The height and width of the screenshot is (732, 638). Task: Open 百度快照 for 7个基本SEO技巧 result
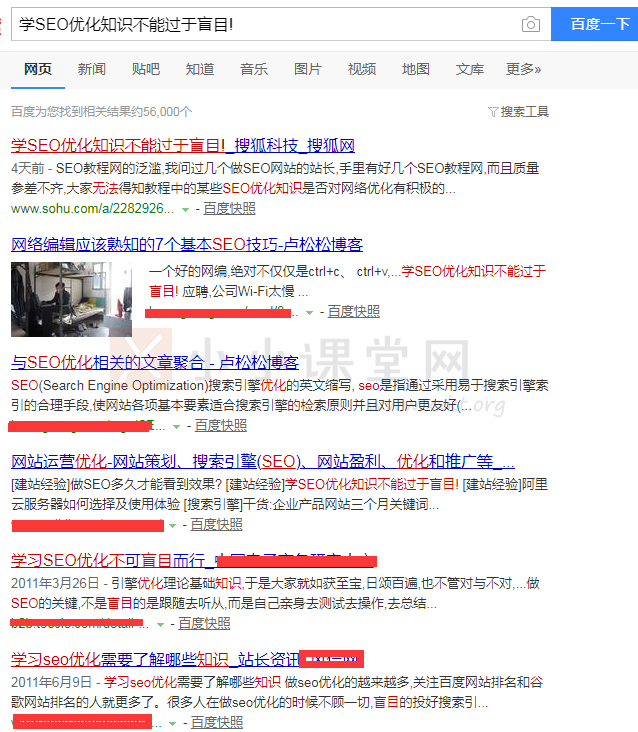pos(353,311)
